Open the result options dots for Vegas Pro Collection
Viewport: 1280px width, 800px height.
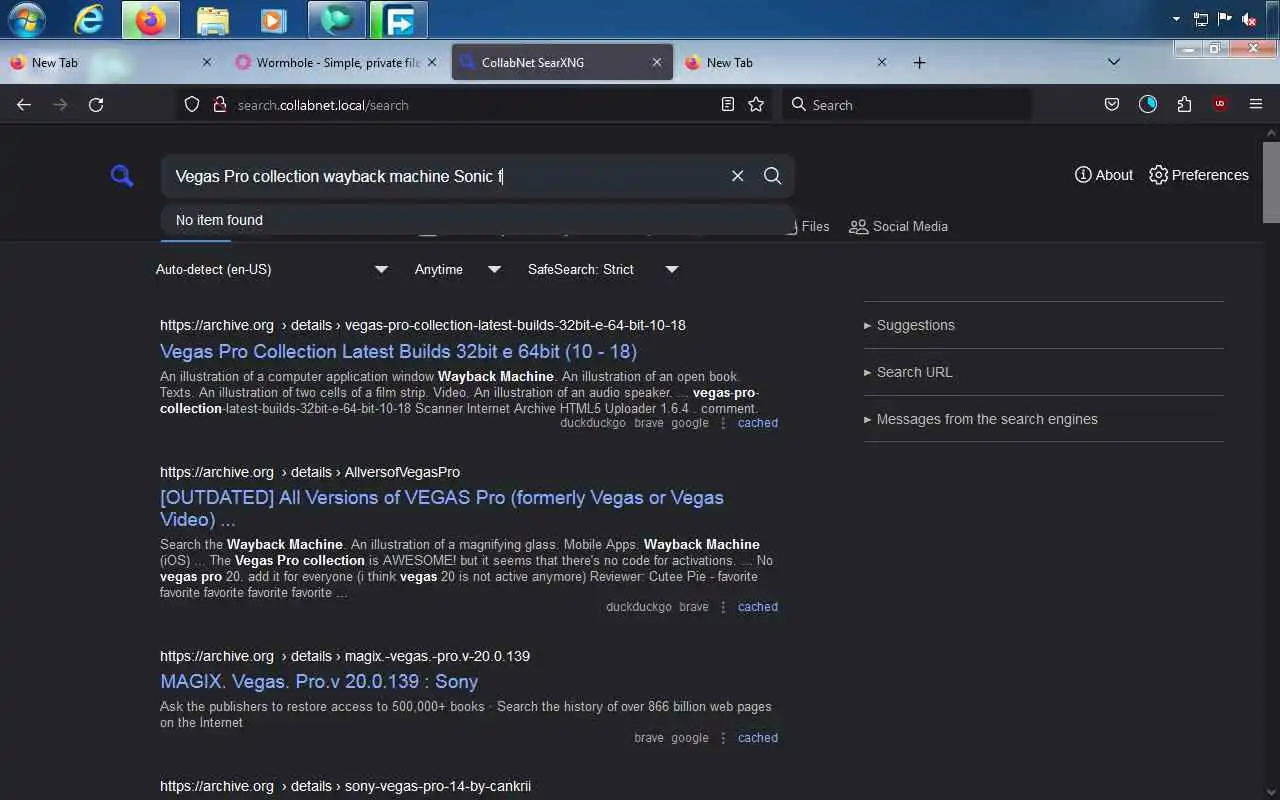tap(723, 423)
